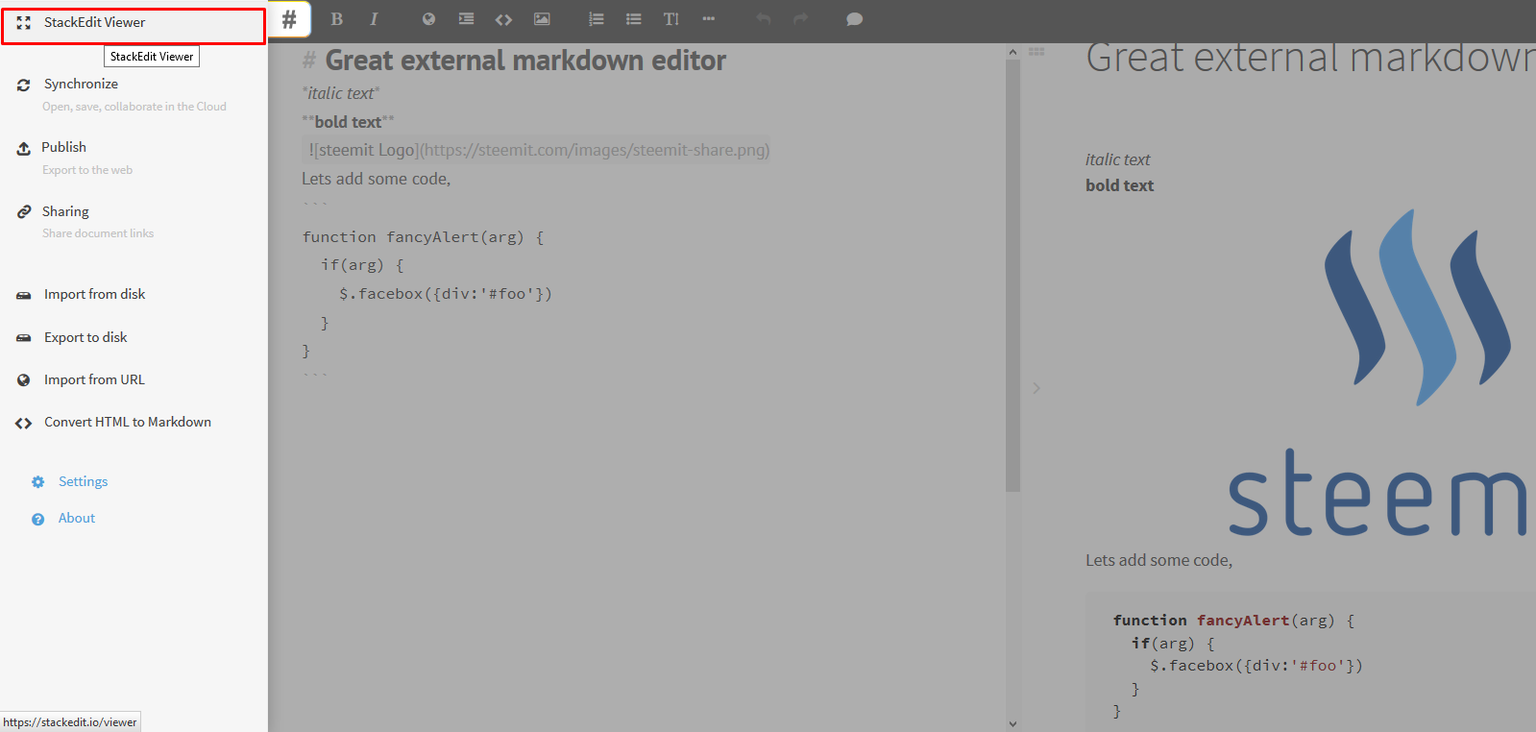Click the 'bold text' line in the preview
Screen dimensions: 1536x732
coord(1120,185)
